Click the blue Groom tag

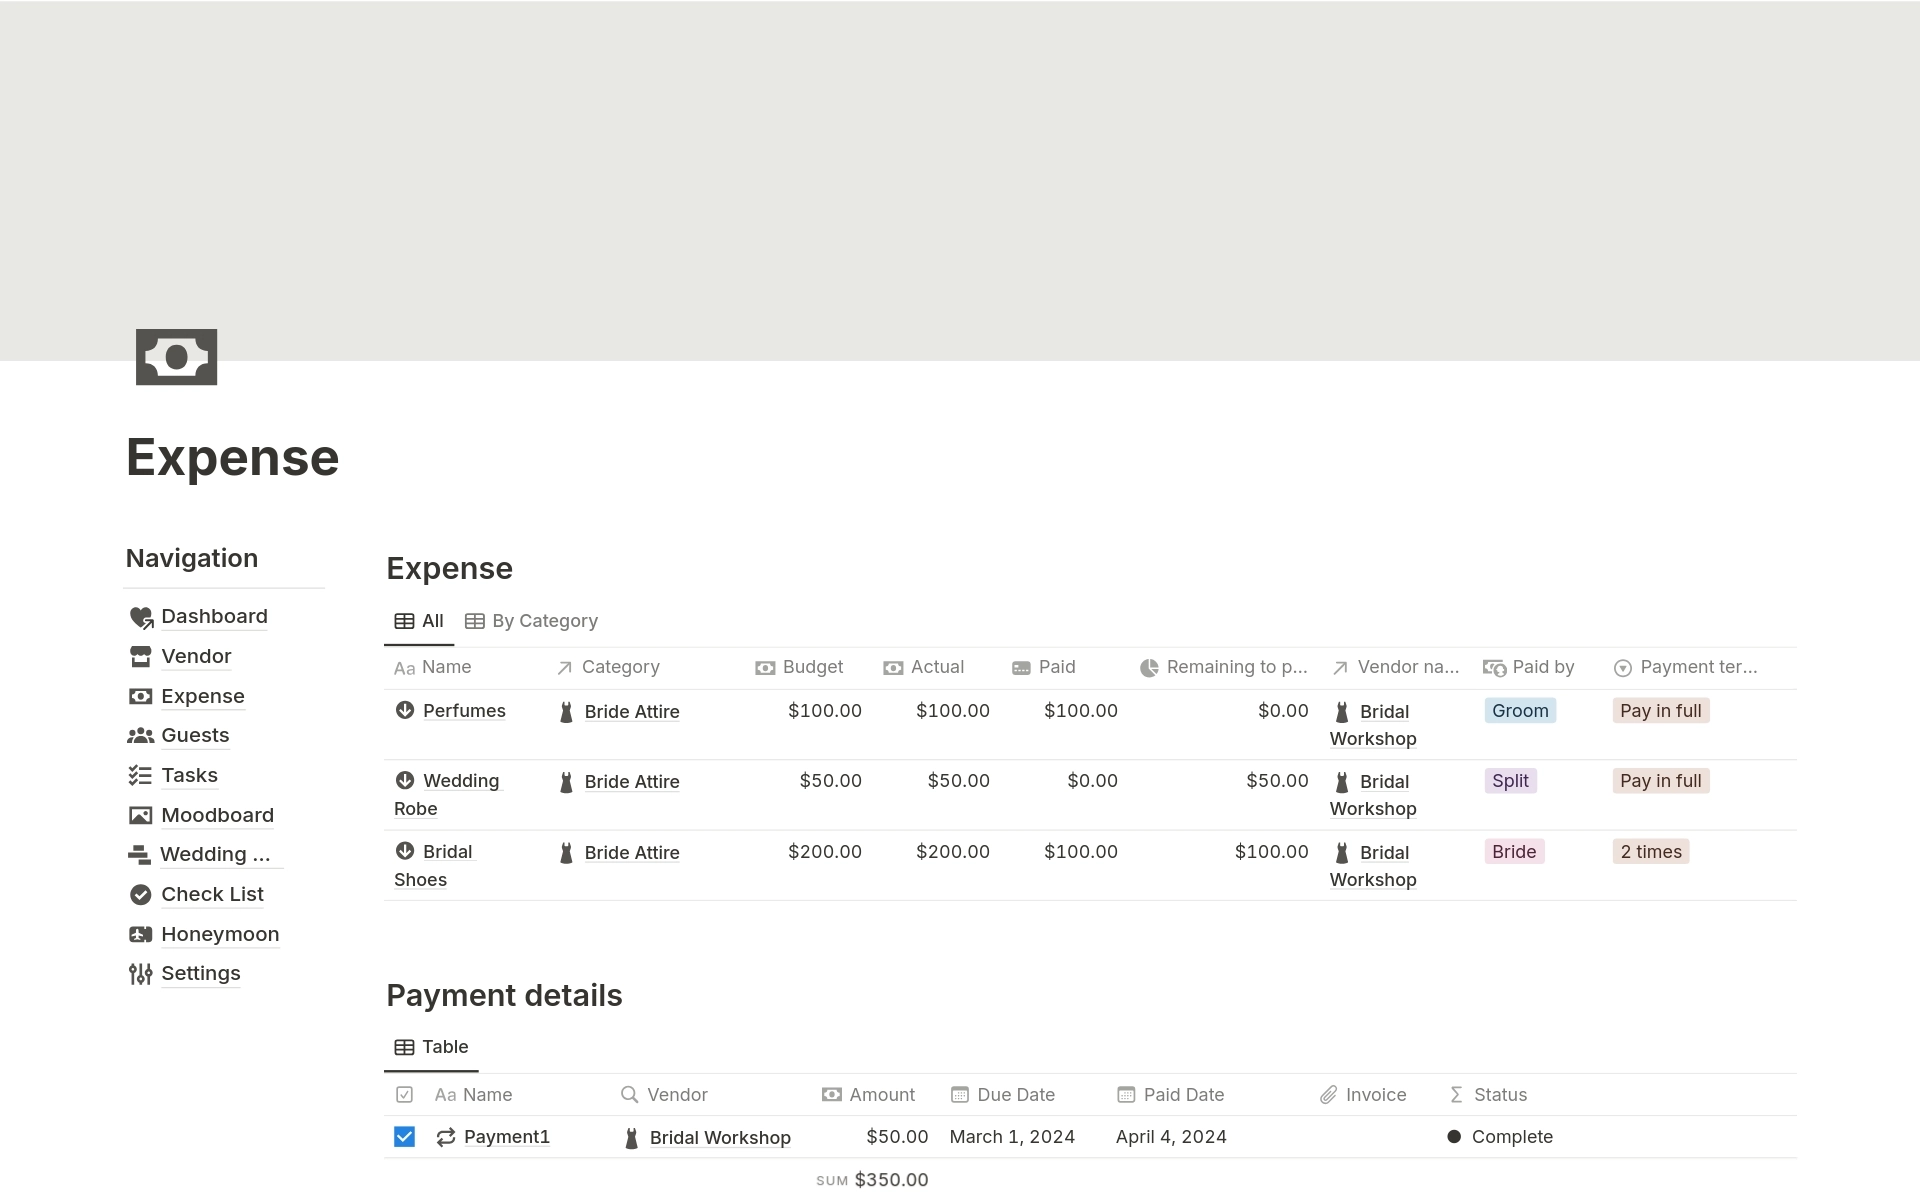pyautogui.click(x=1520, y=711)
